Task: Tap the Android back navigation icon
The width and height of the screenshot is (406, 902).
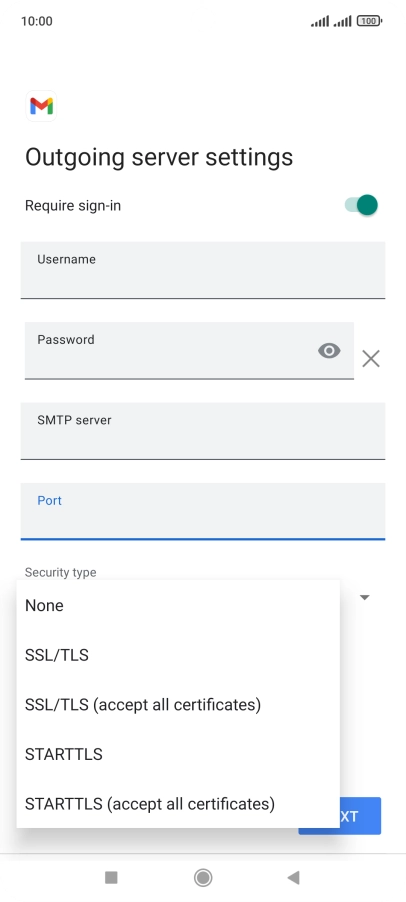Action: point(293,877)
